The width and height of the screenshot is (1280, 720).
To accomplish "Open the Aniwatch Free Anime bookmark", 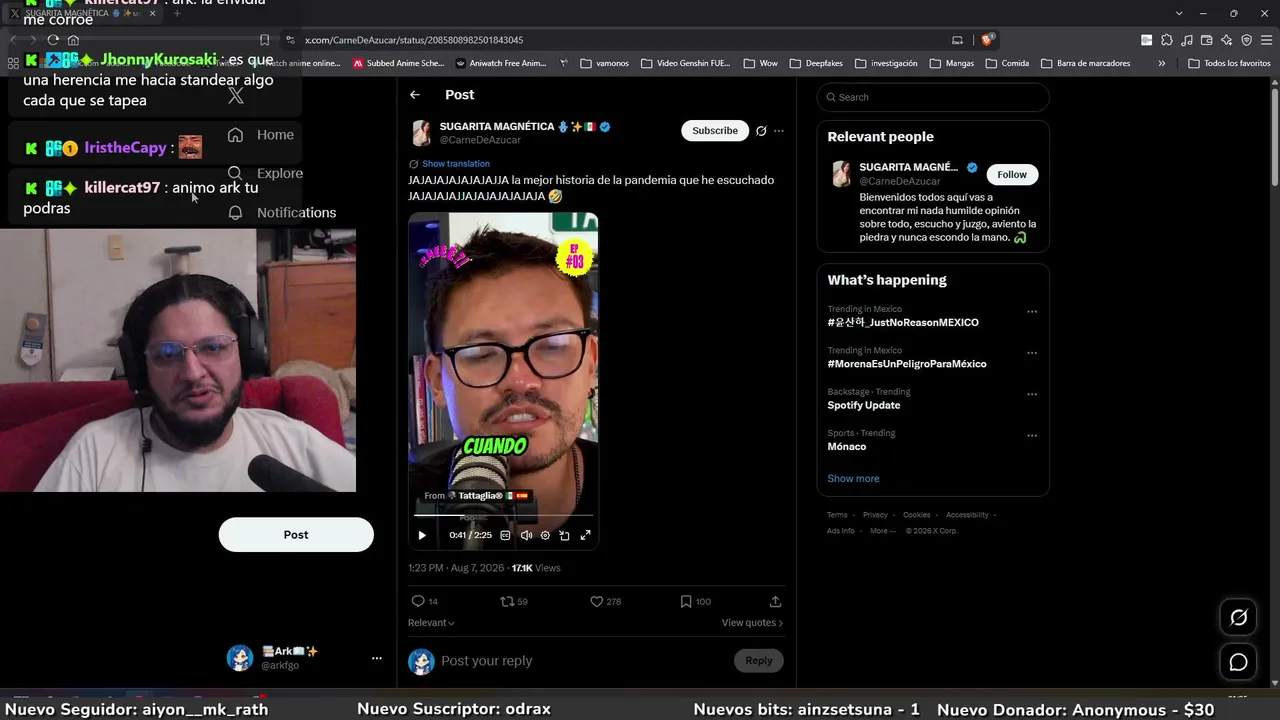I will (501, 63).
